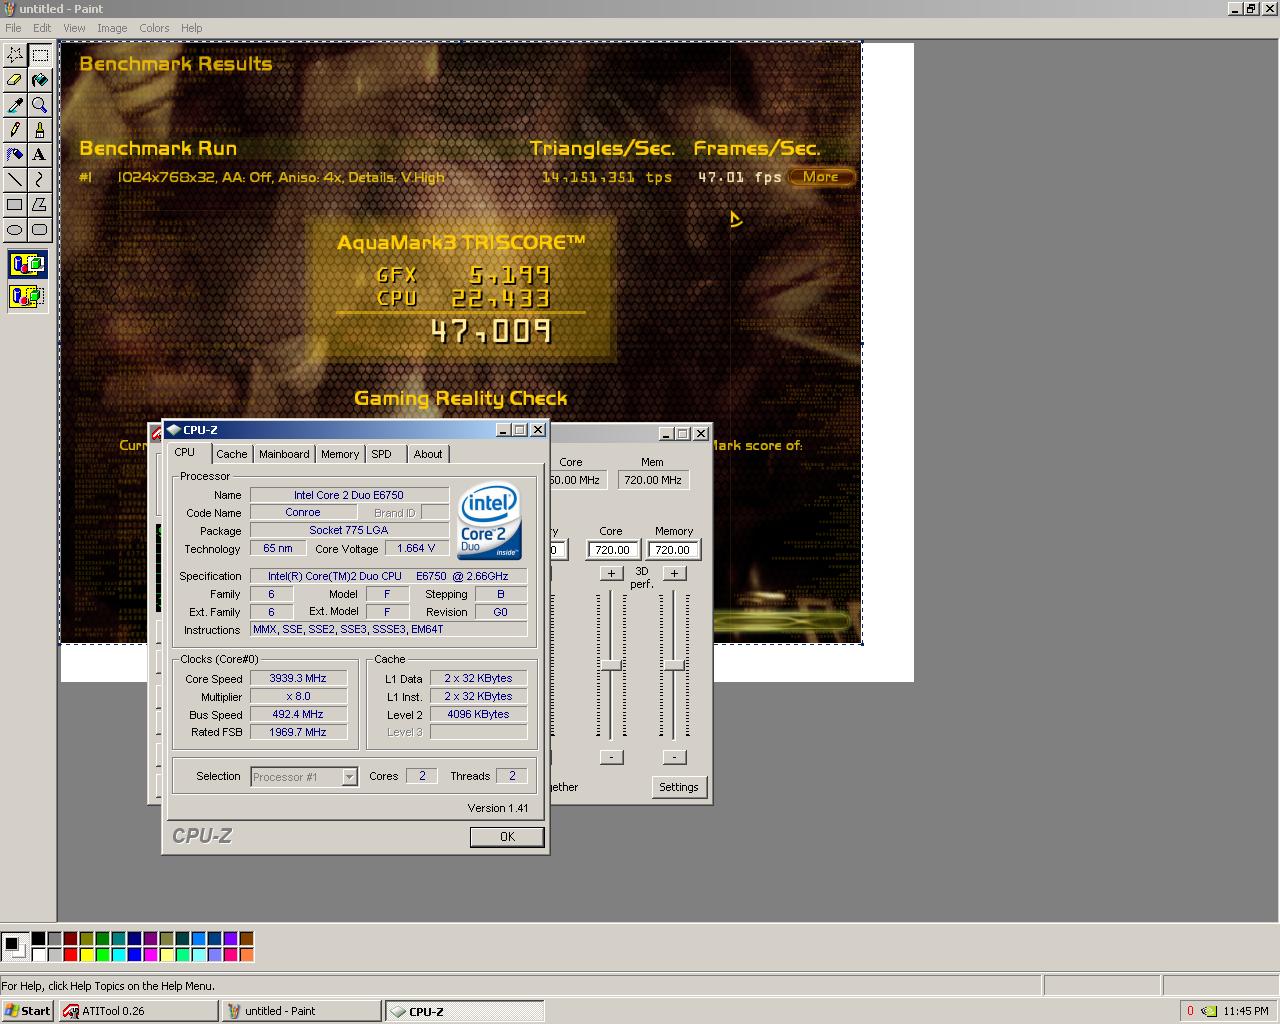
Task: Click More button next to 47.01 fps
Action: [x=821, y=177]
